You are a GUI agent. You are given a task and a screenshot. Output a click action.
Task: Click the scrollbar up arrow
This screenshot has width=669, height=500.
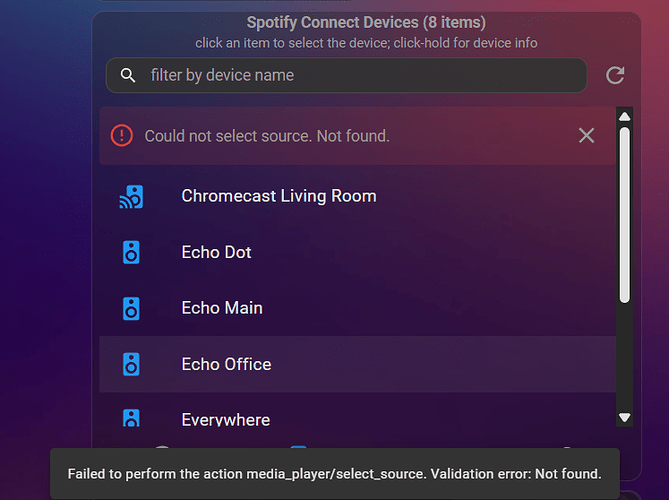(625, 116)
